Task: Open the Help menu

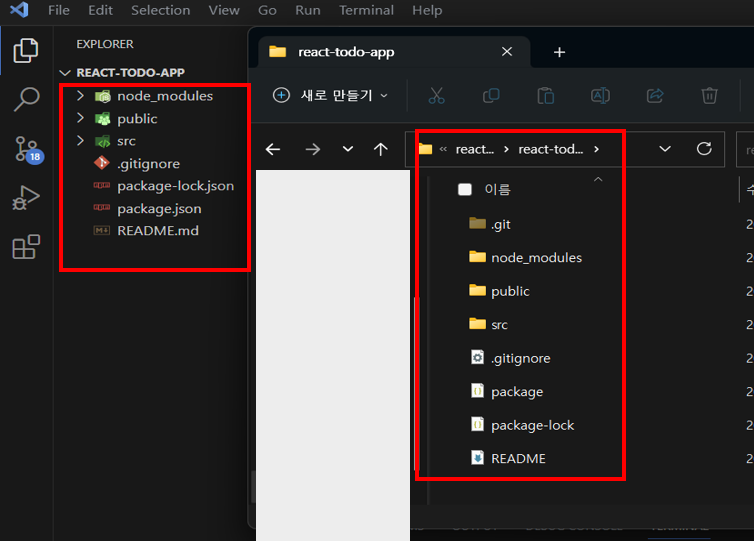Action: click(x=427, y=10)
